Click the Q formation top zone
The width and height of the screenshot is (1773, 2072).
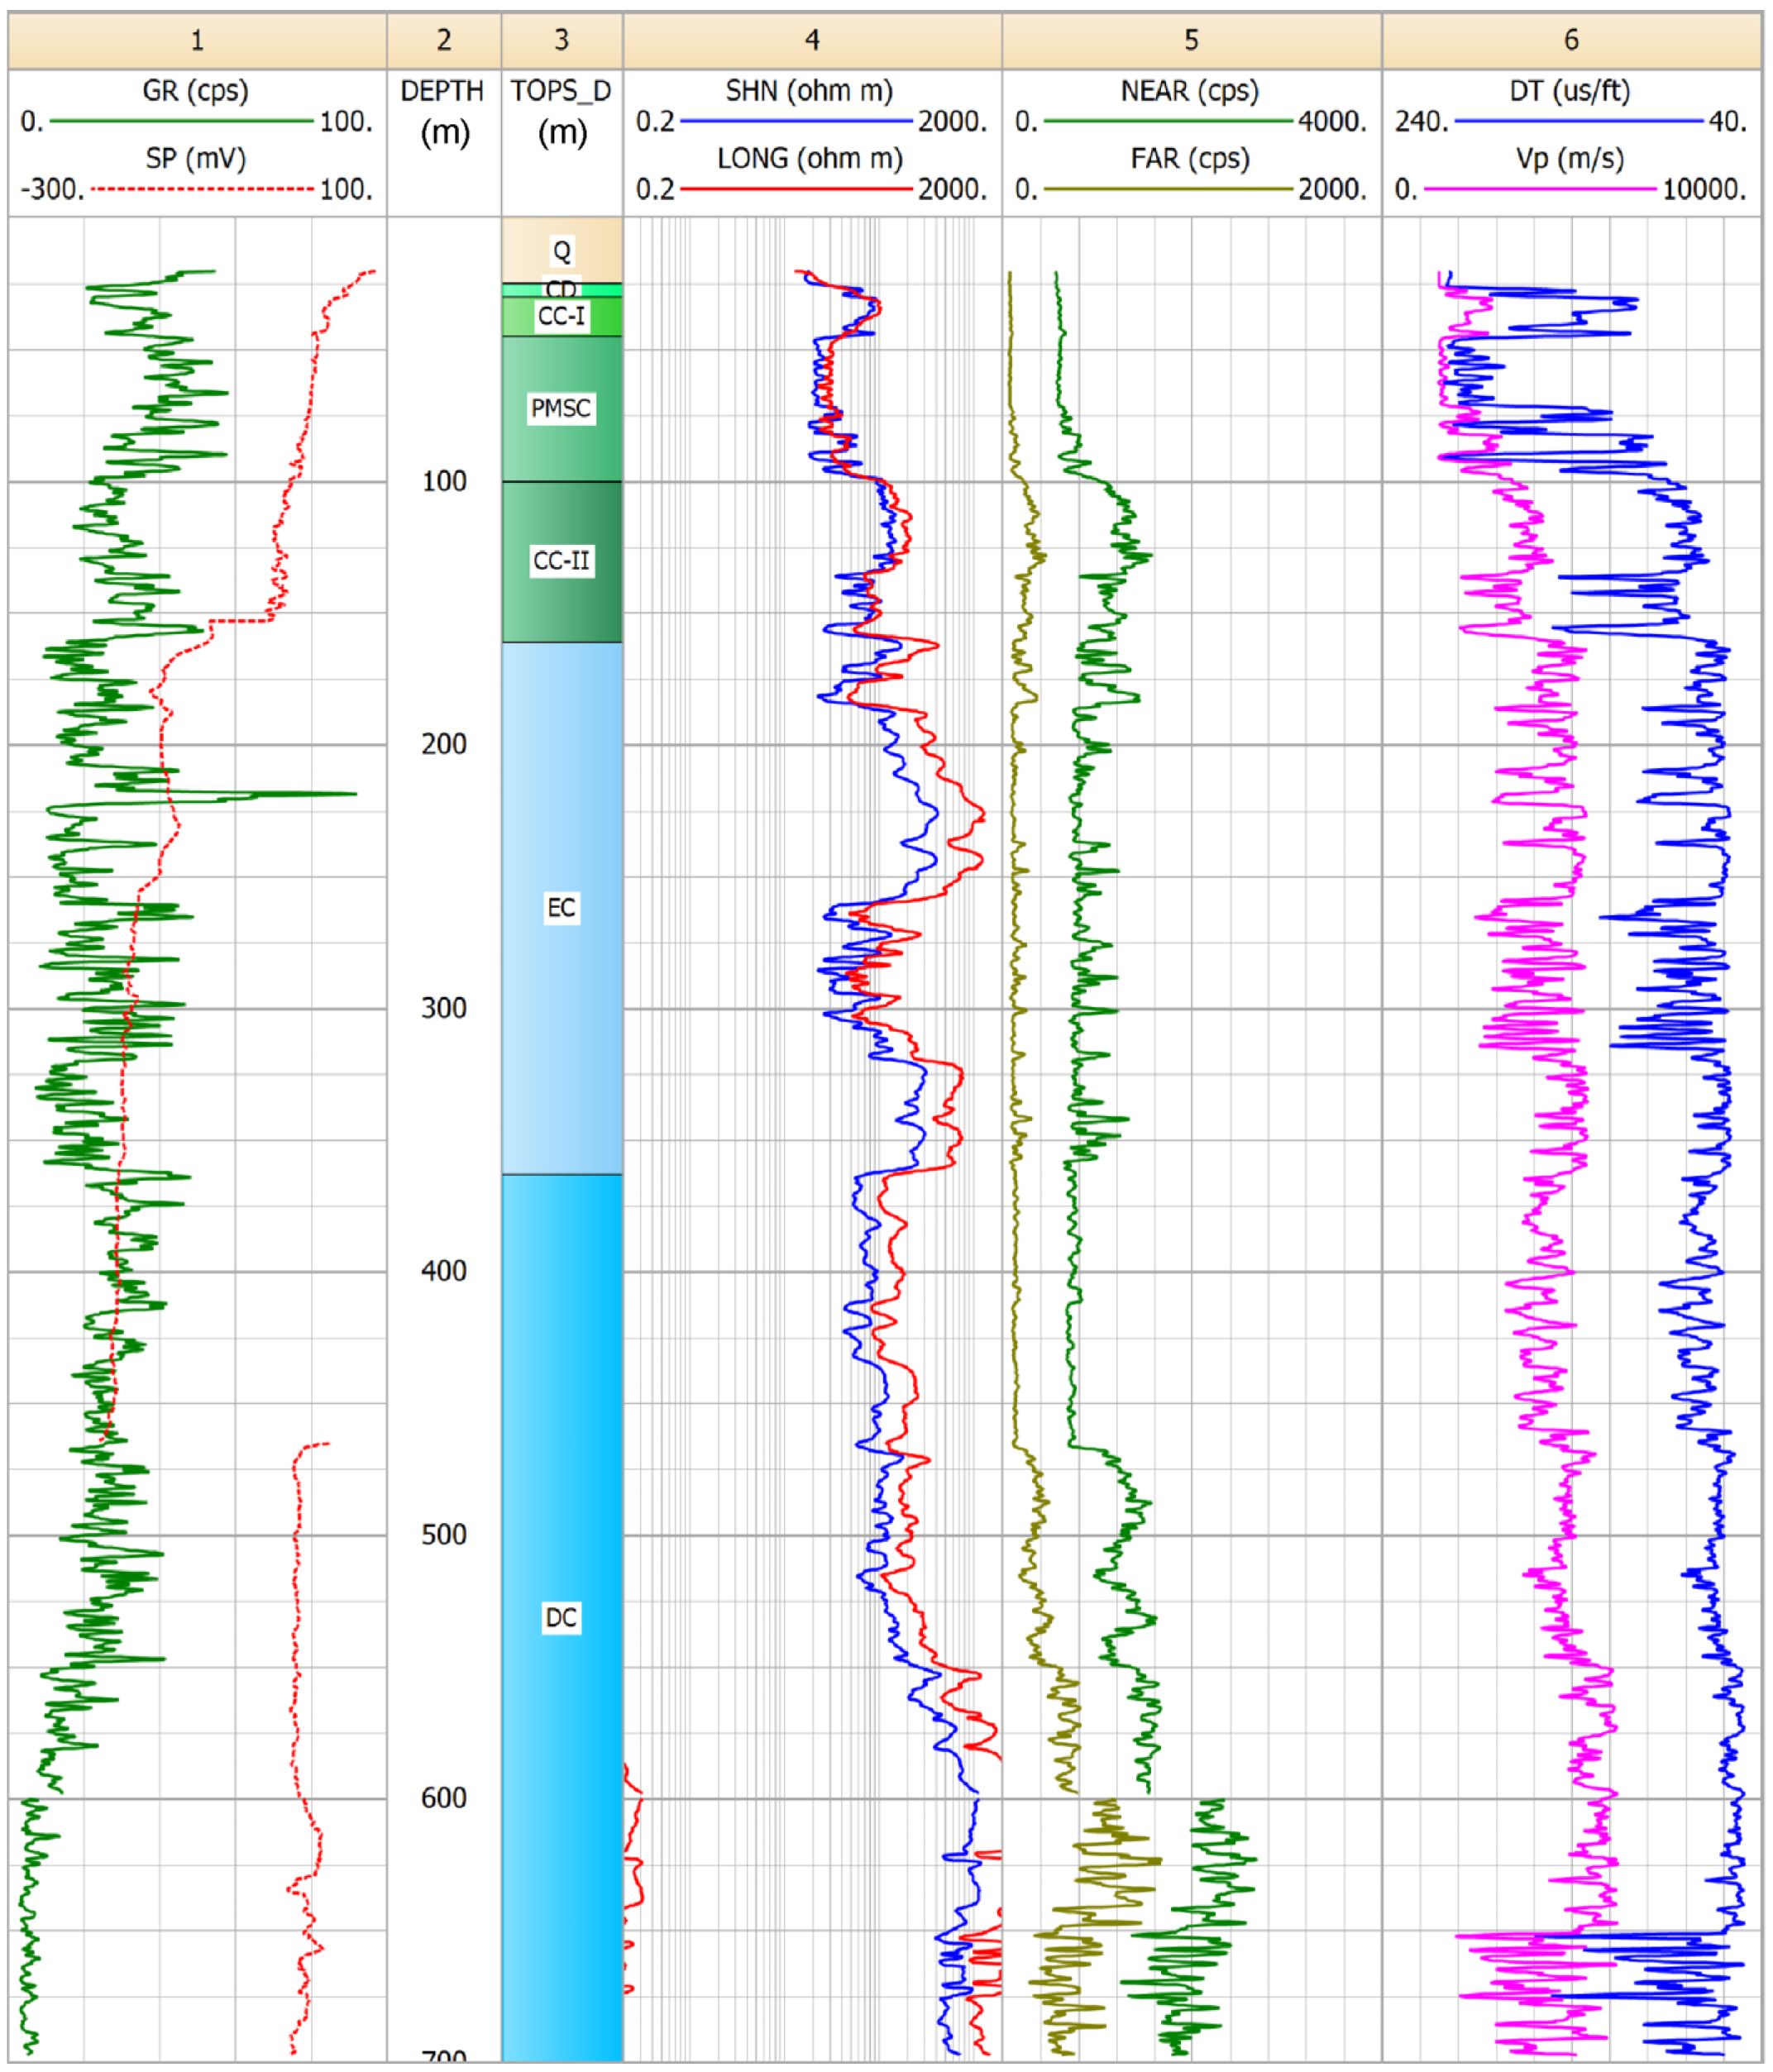[x=562, y=251]
